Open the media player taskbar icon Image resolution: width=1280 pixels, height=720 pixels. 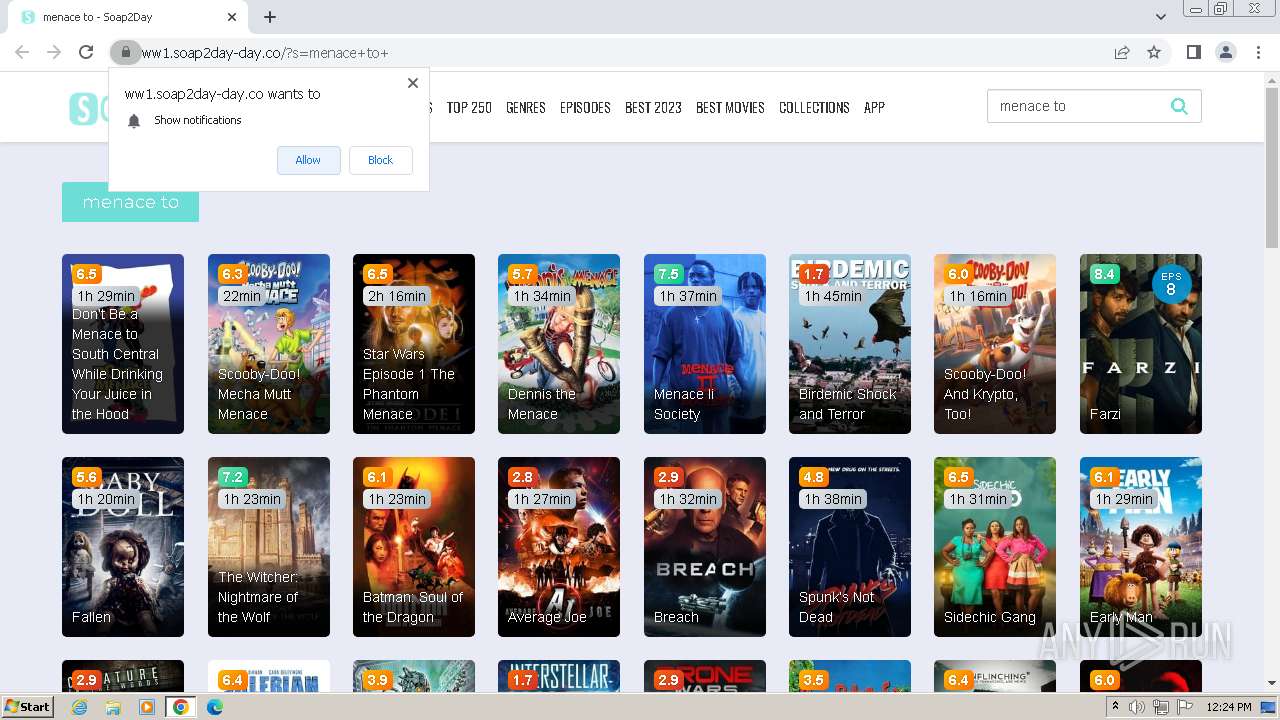pyautogui.click(x=147, y=707)
